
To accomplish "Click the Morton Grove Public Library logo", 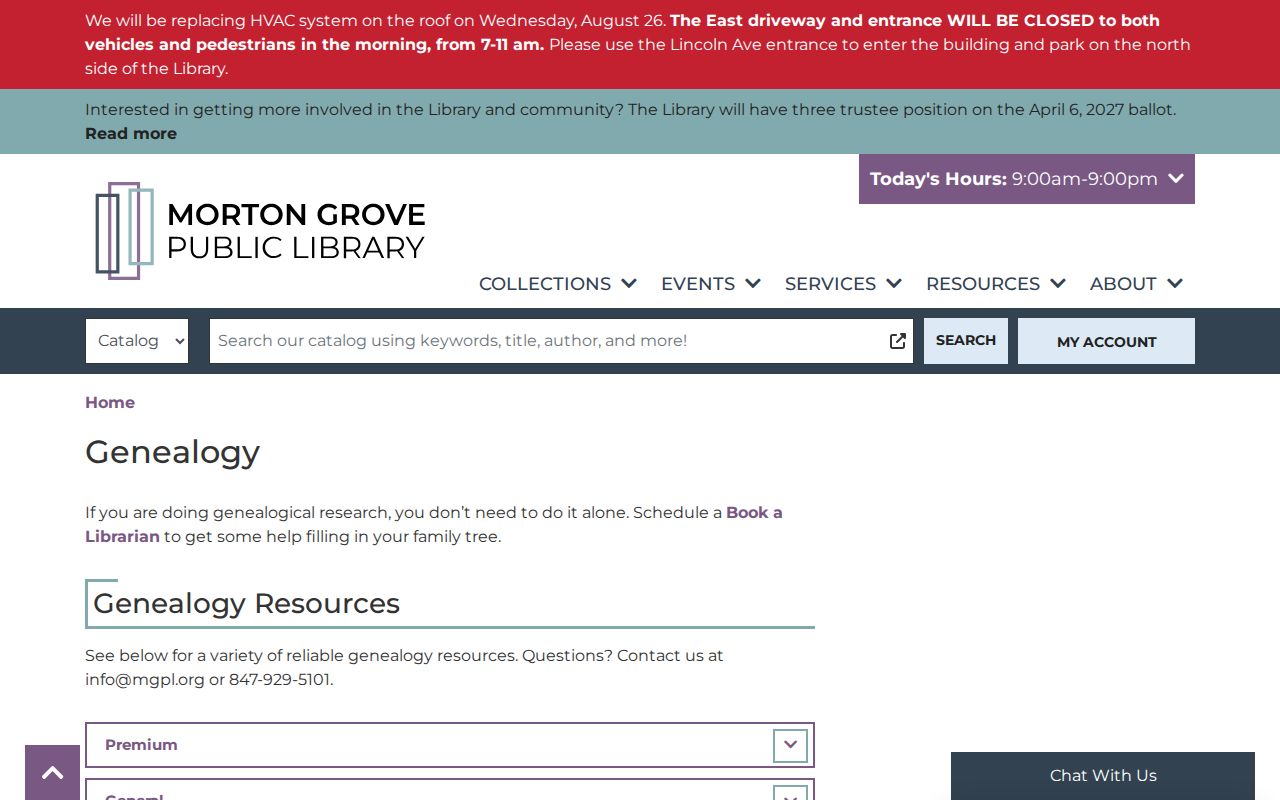I will [x=260, y=231].
